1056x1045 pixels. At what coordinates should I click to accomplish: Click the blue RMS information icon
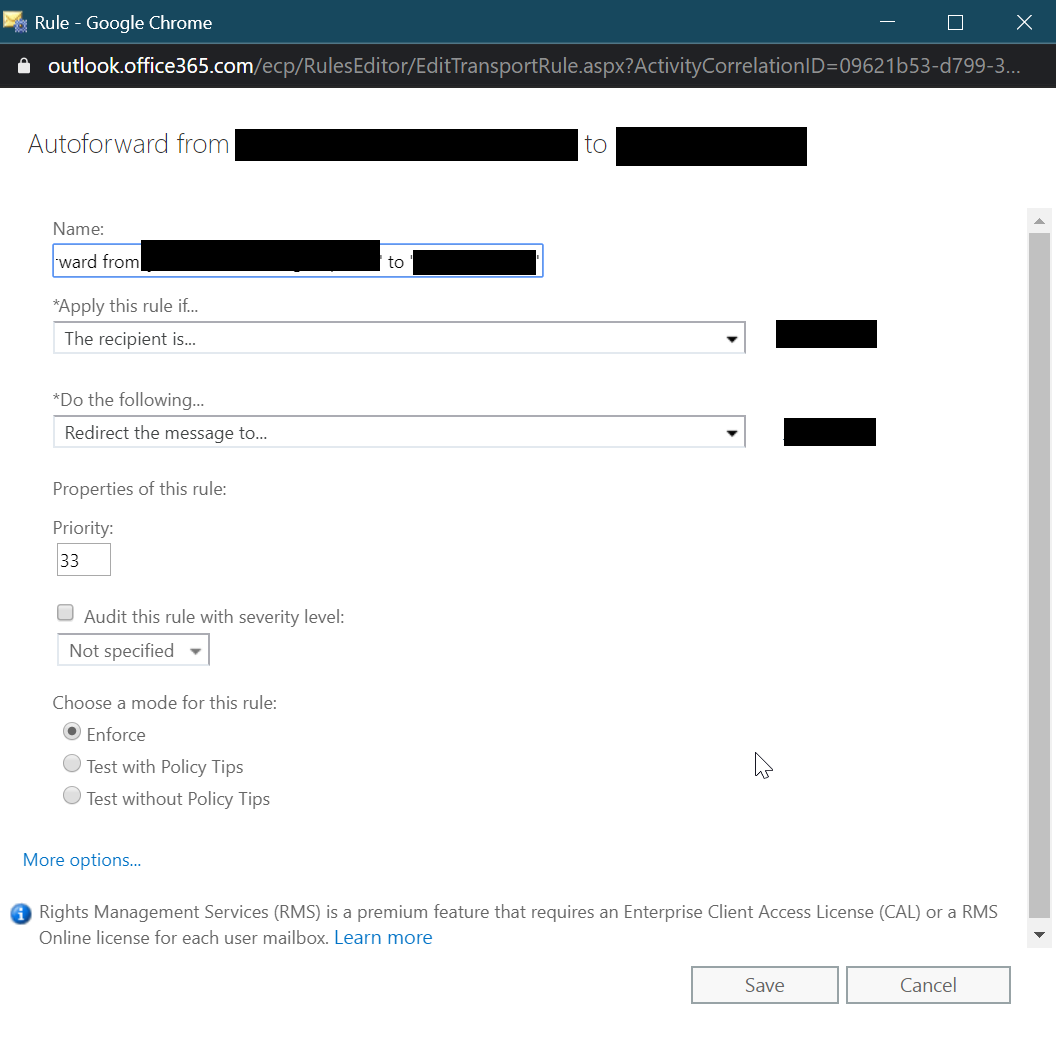click(x=20, y=913)
